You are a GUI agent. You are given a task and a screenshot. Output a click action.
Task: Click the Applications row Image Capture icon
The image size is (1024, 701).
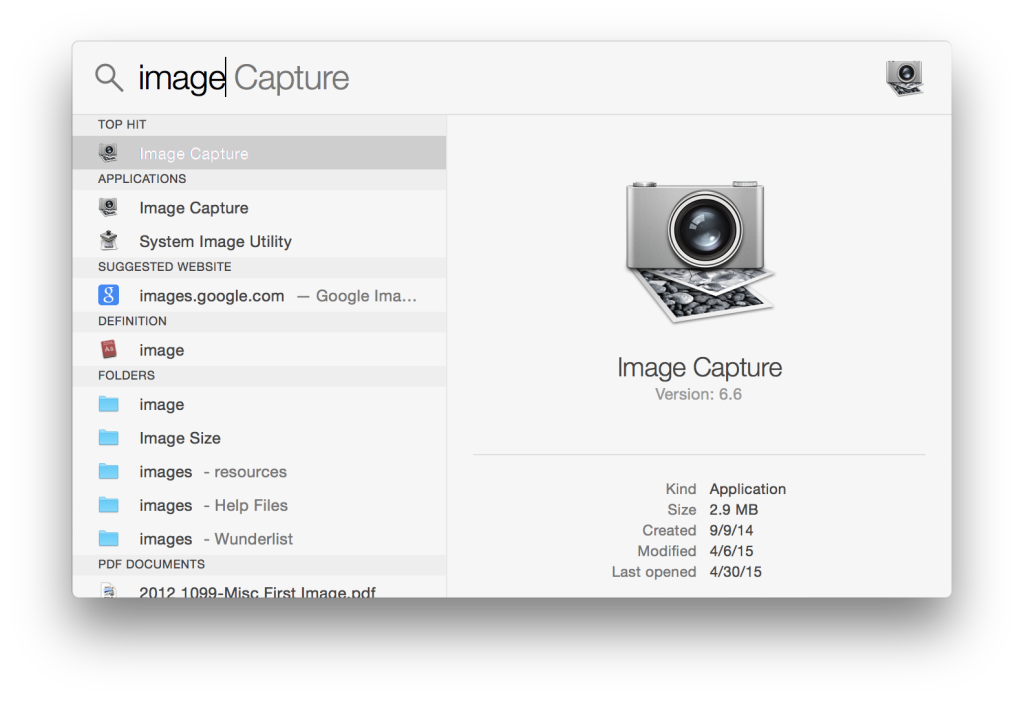[x=108, y=208]
